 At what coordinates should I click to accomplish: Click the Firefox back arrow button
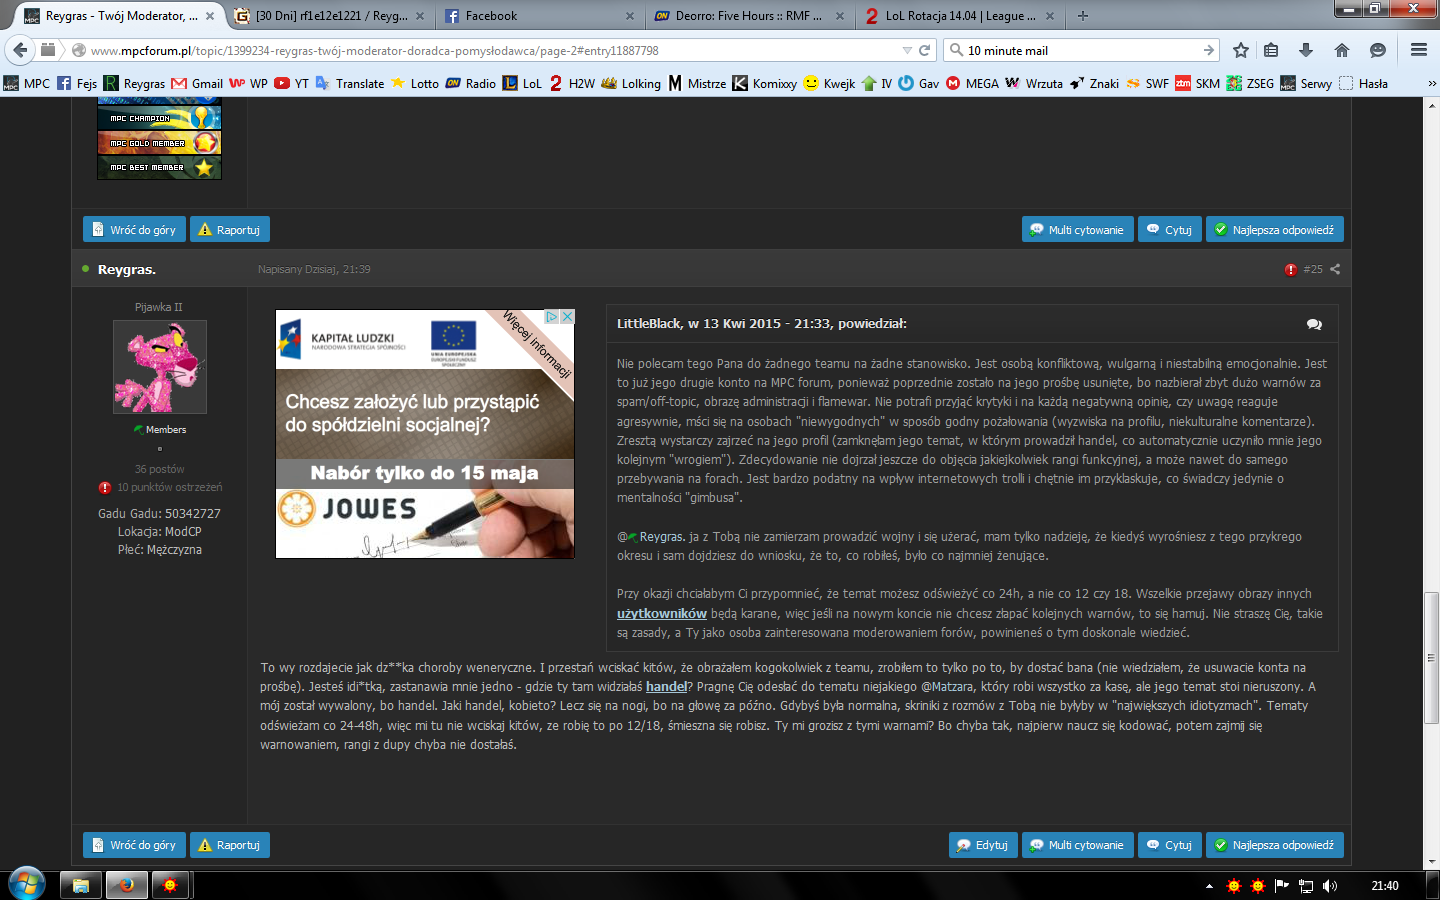[x=19, y=50]
